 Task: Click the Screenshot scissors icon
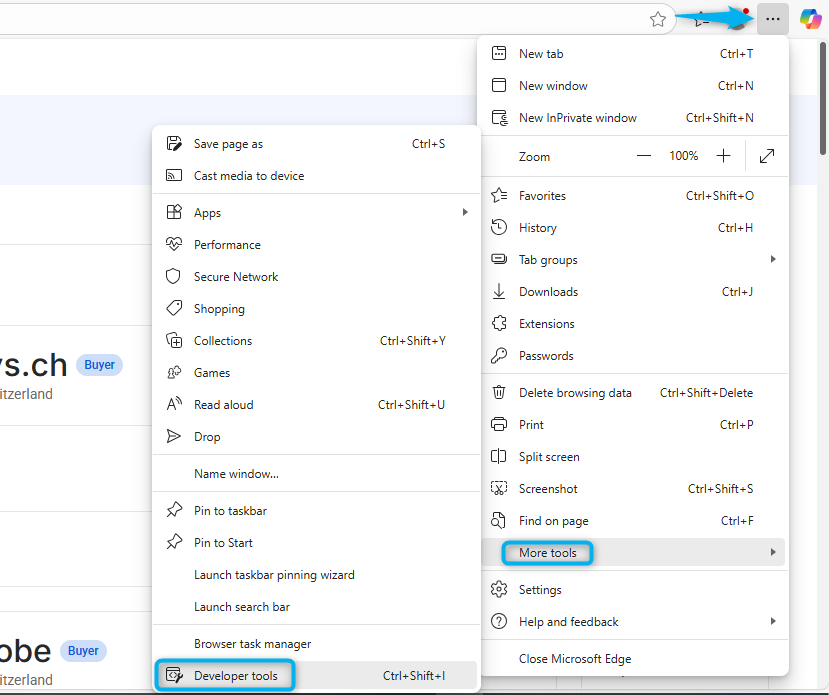[x=499, y=488]
